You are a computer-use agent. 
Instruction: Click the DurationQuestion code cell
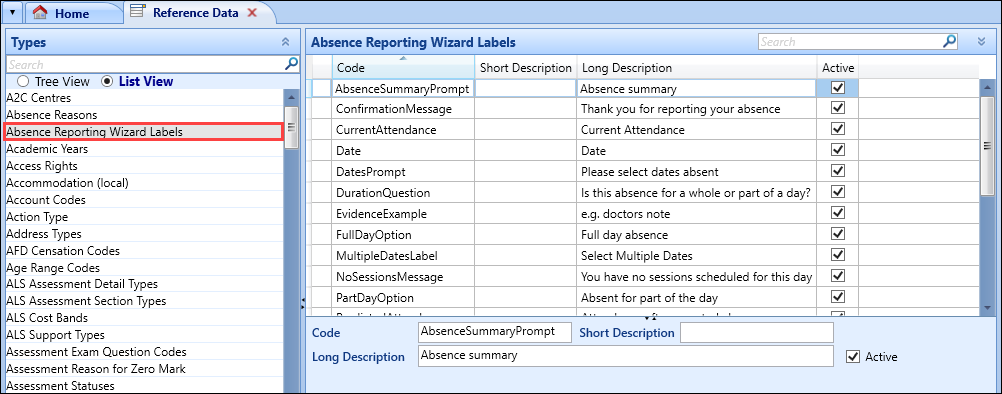tap(403, 192)
